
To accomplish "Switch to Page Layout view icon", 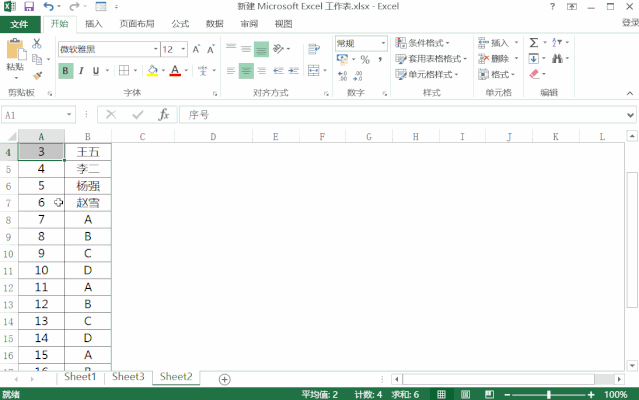I will [x=465, y=394].
